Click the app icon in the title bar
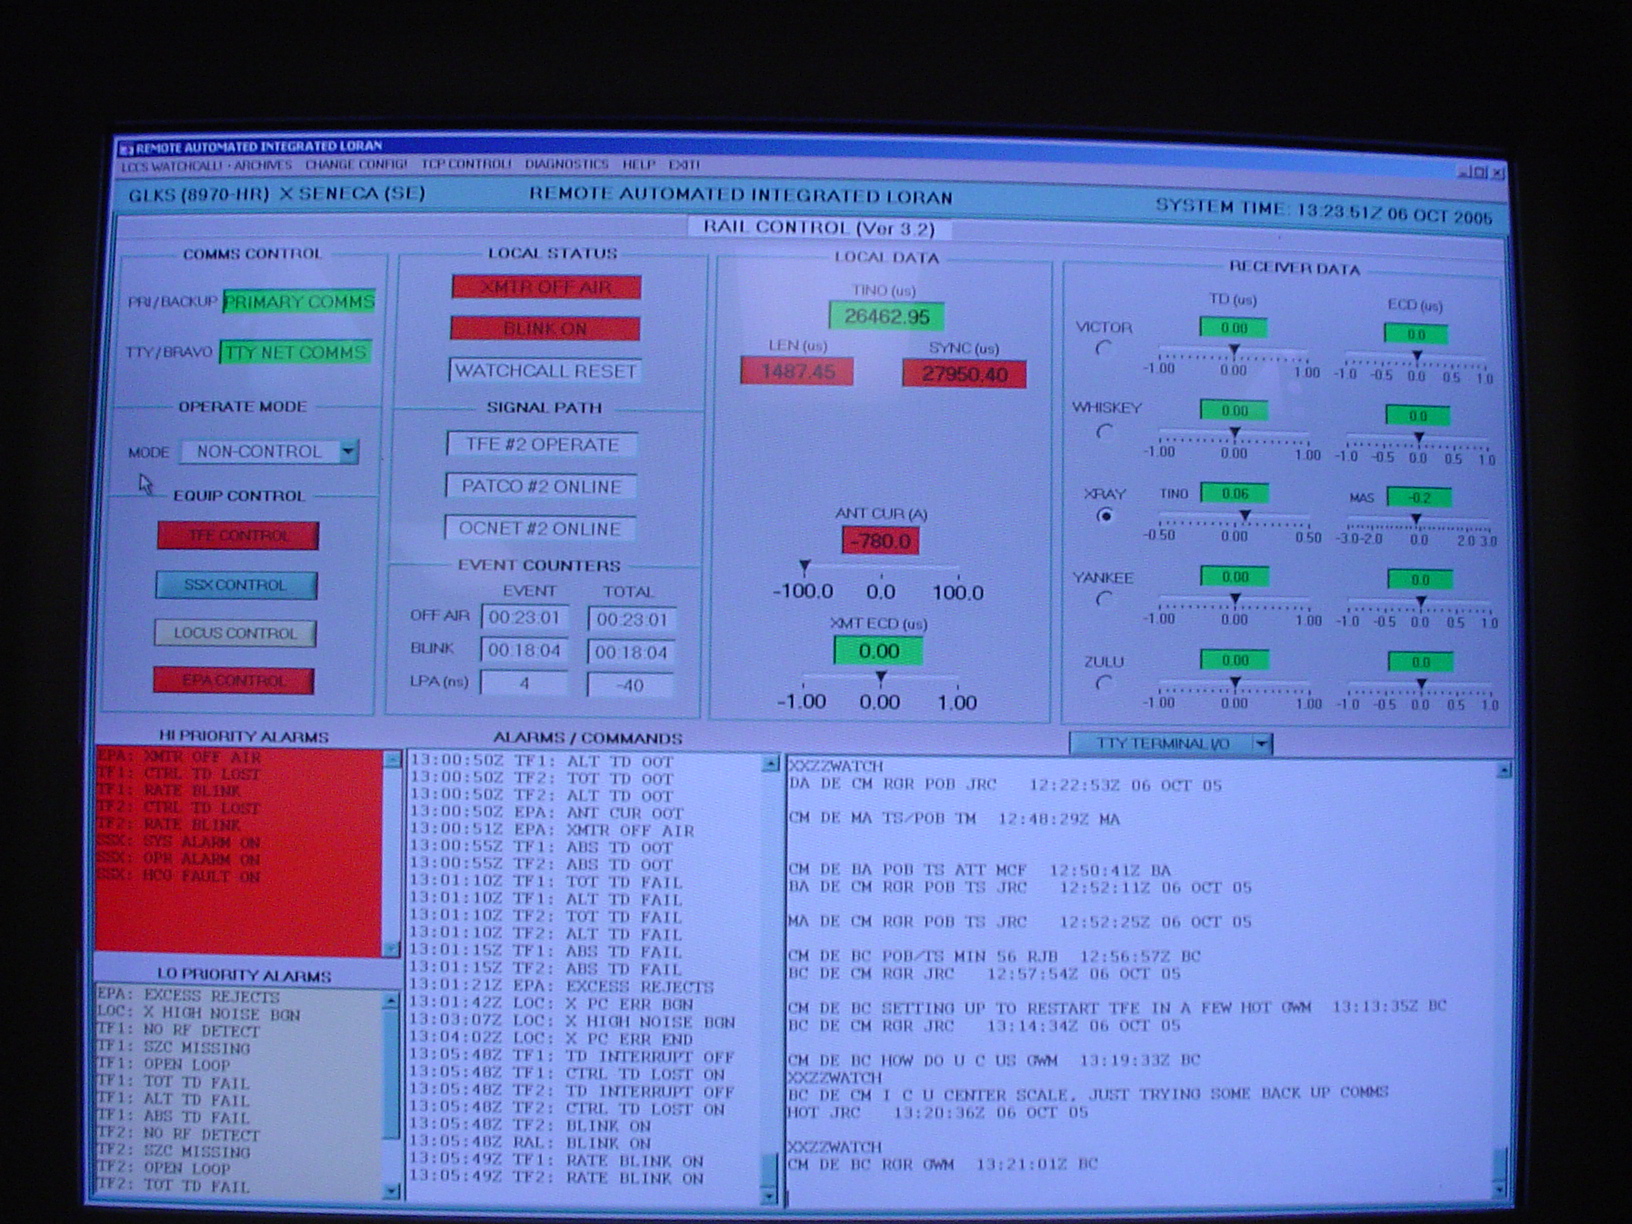This screenshot has width=1632, height=1224. click(x=126, y=149)
